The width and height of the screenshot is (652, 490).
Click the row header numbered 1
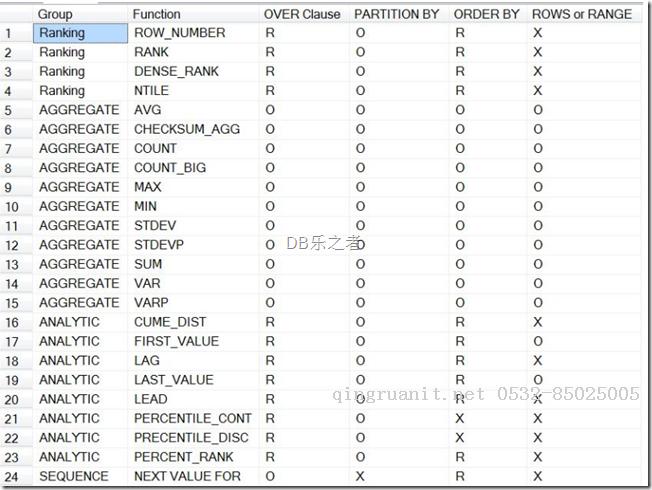10,33
